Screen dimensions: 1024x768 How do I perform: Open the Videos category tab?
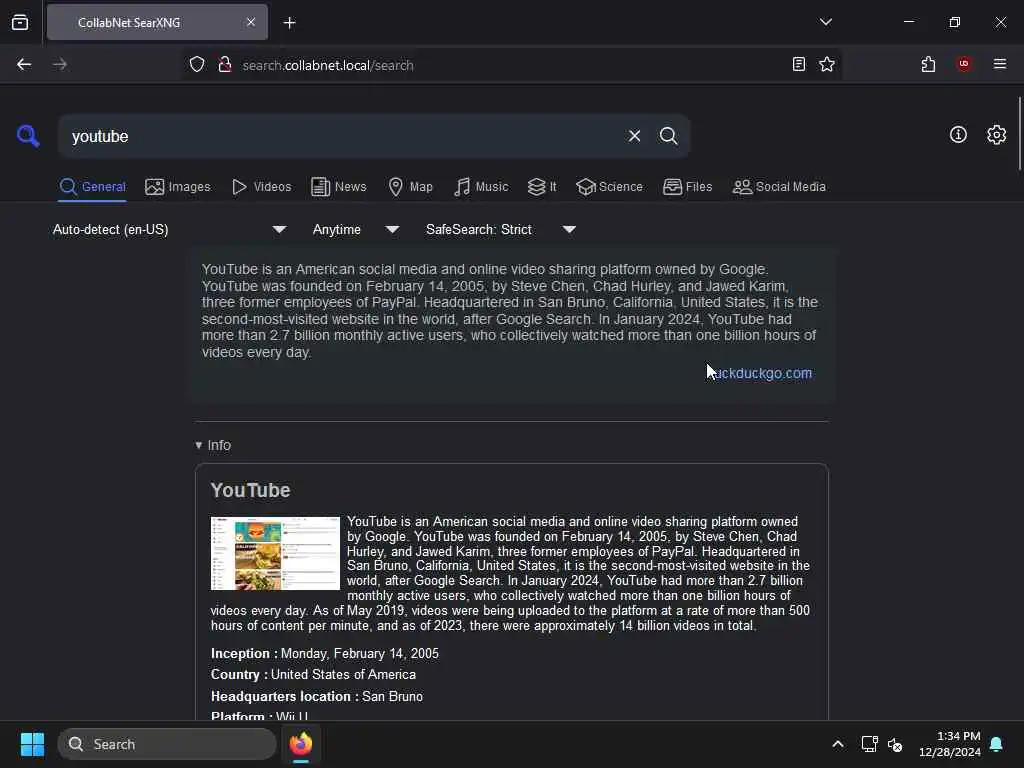[x=261, y=187]
